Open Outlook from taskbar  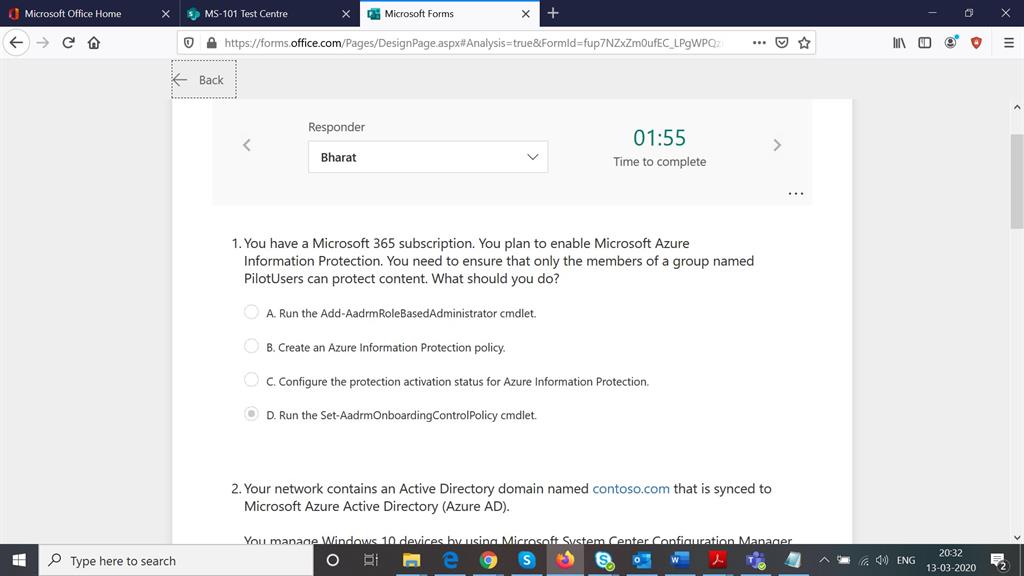click(x=641, y=560)
